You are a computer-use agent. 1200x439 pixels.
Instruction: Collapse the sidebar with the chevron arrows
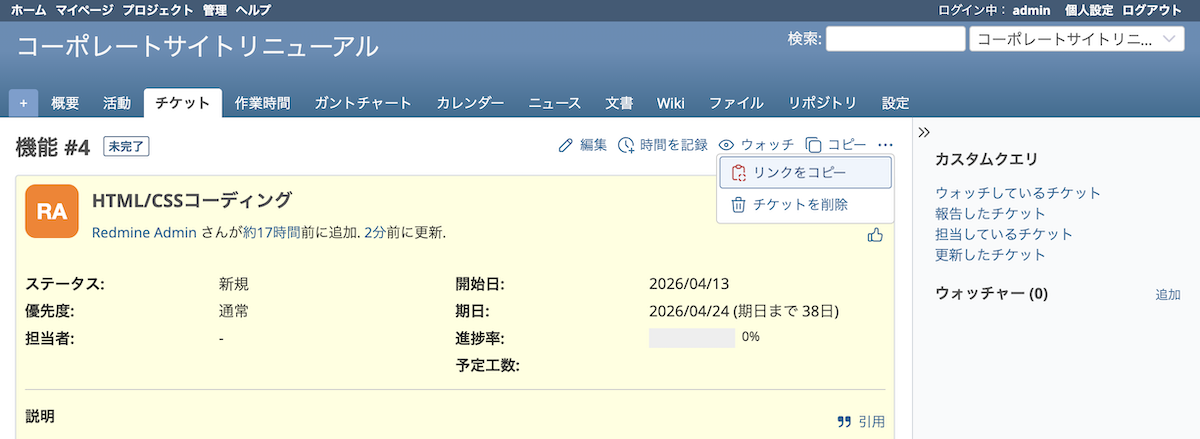coord(925,132)
